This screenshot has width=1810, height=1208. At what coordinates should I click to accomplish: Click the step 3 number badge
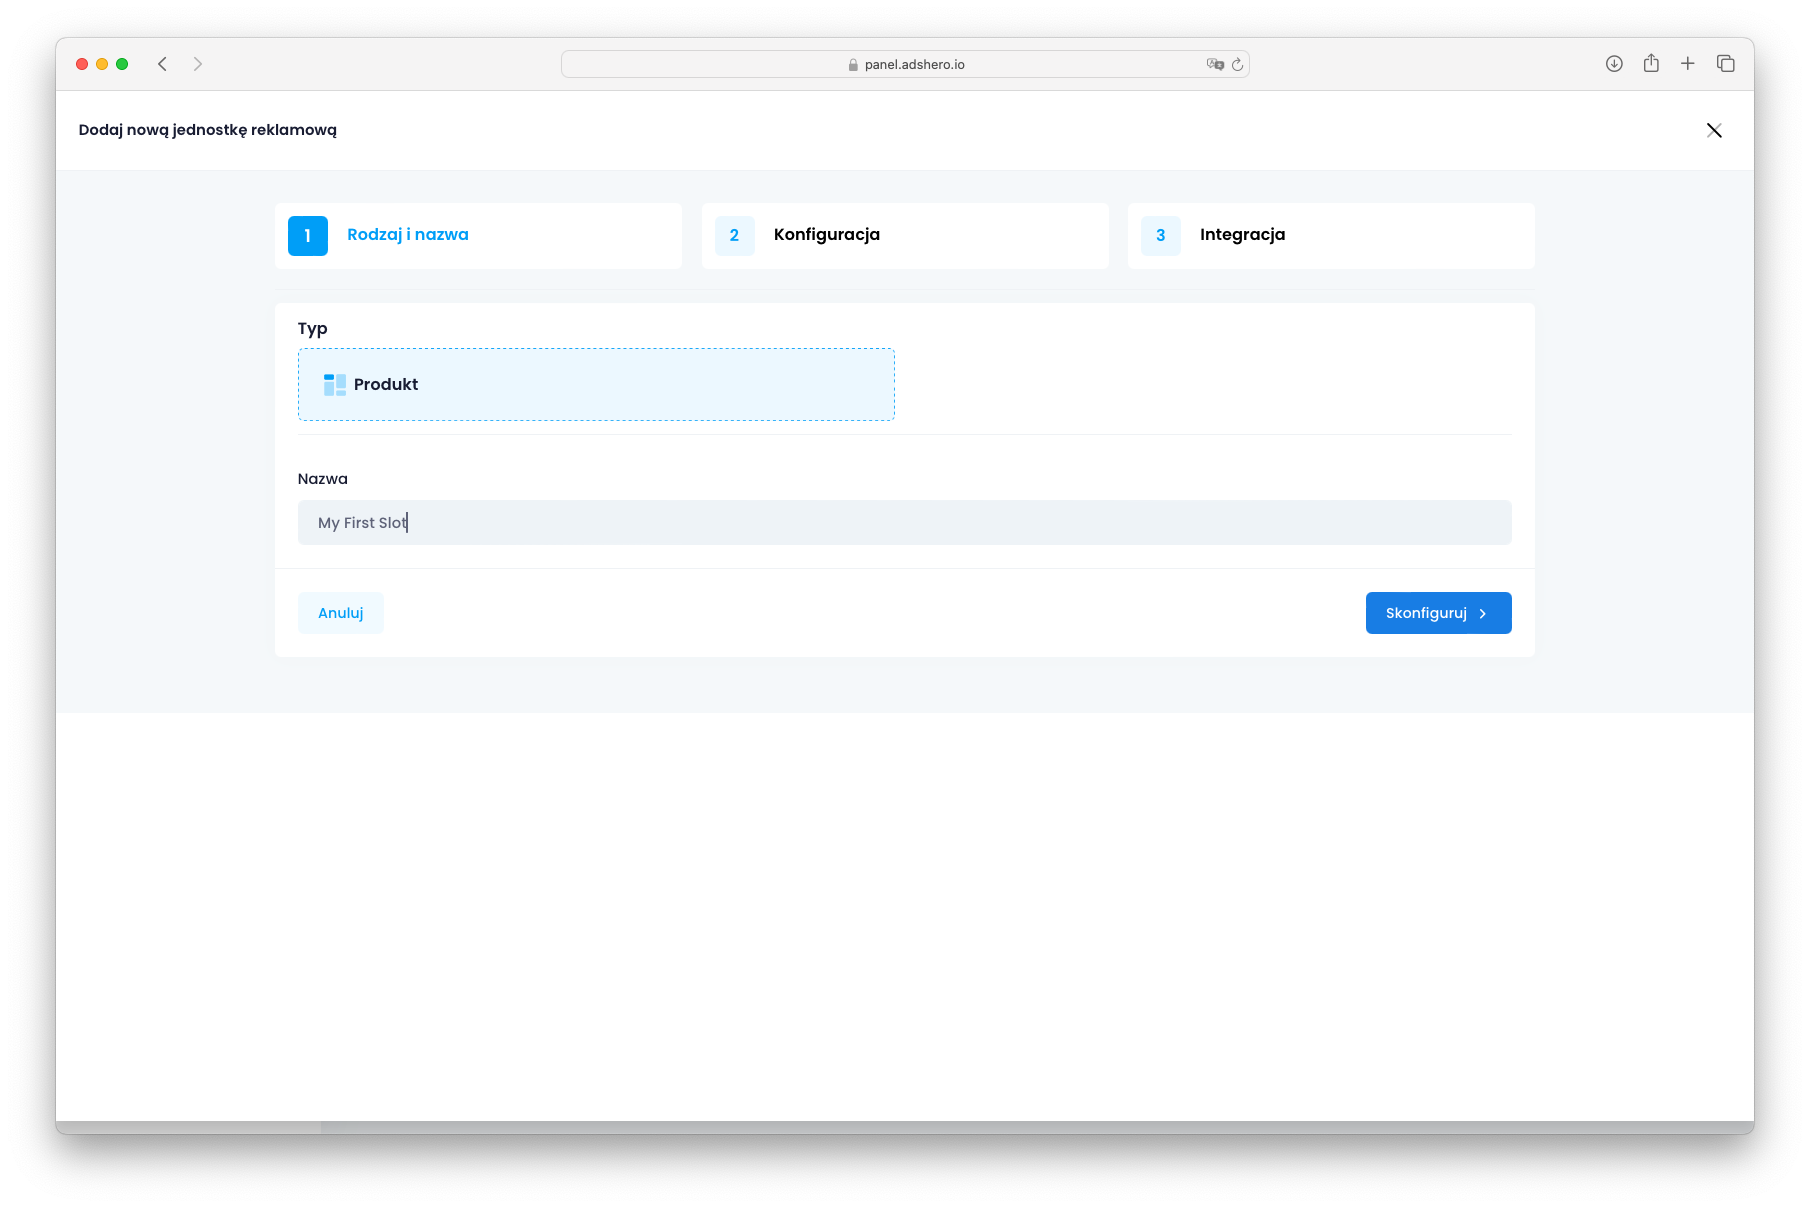pyautogui.click(x=1160, y=236)
